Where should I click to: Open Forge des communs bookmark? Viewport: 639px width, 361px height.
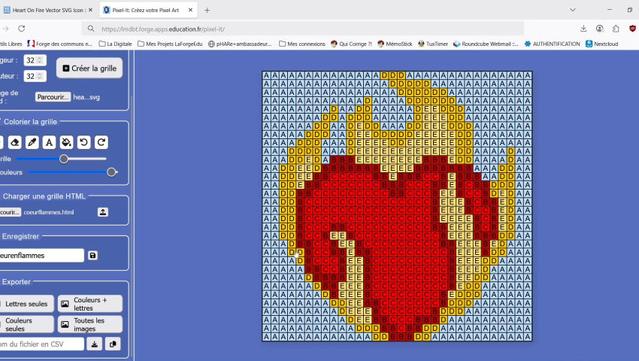(x=60, y=44)
